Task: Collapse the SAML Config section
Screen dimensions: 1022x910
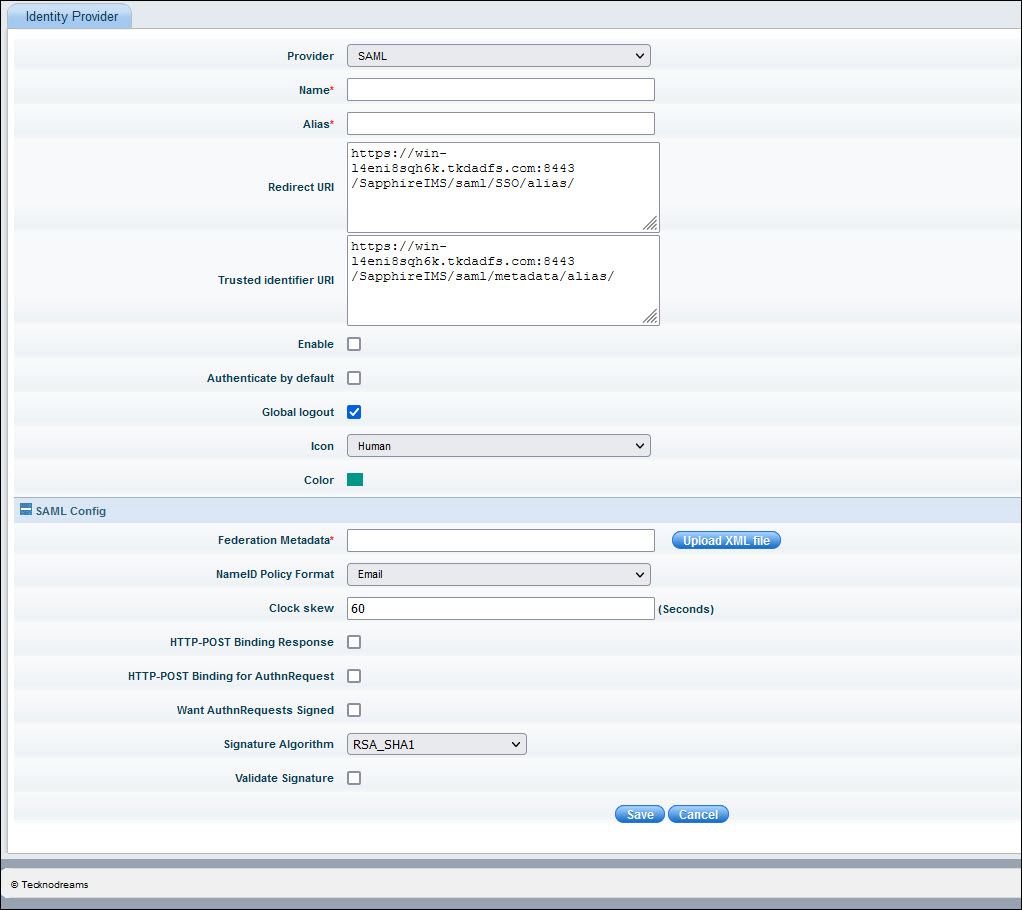Action: click(26, 510)
